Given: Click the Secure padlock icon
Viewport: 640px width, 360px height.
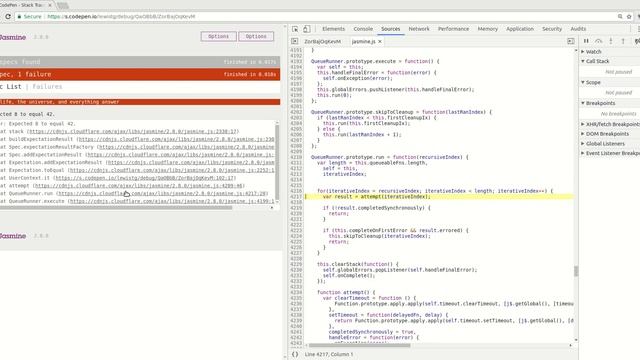Looking at the screenshot, I should [19, 16].
